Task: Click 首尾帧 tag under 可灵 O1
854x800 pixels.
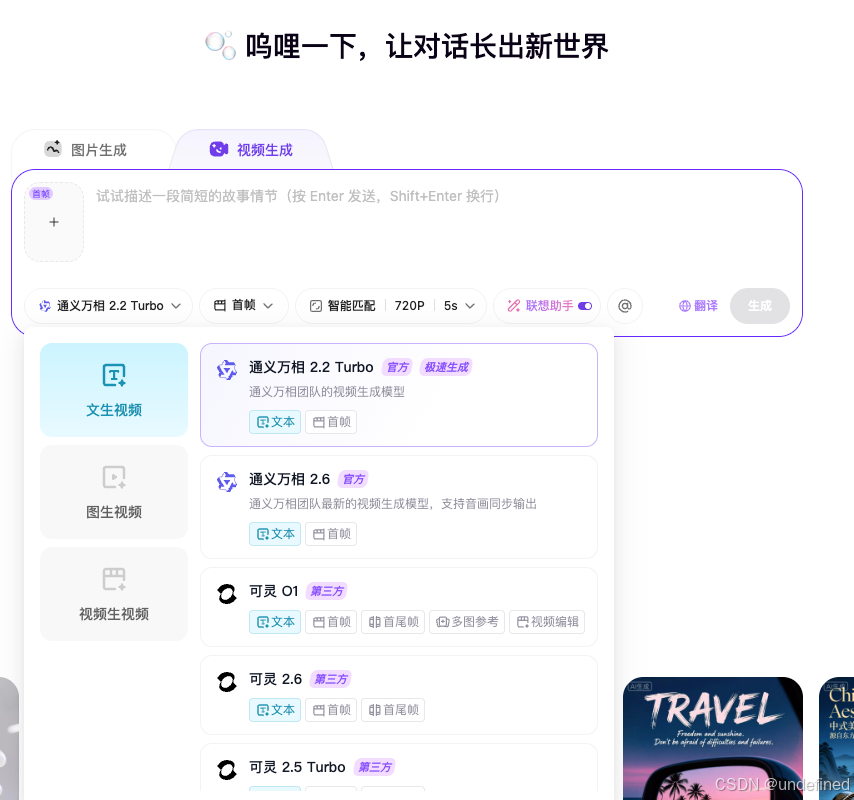Action: point(393,622)
